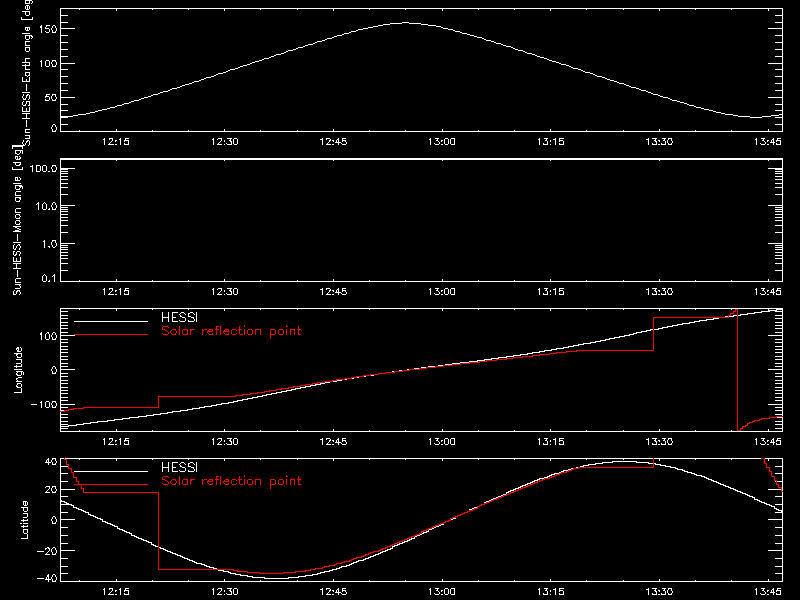Click '12:45' time label under Moon angle plot
This screenshot has width=800, height=600.
(333, 292)
